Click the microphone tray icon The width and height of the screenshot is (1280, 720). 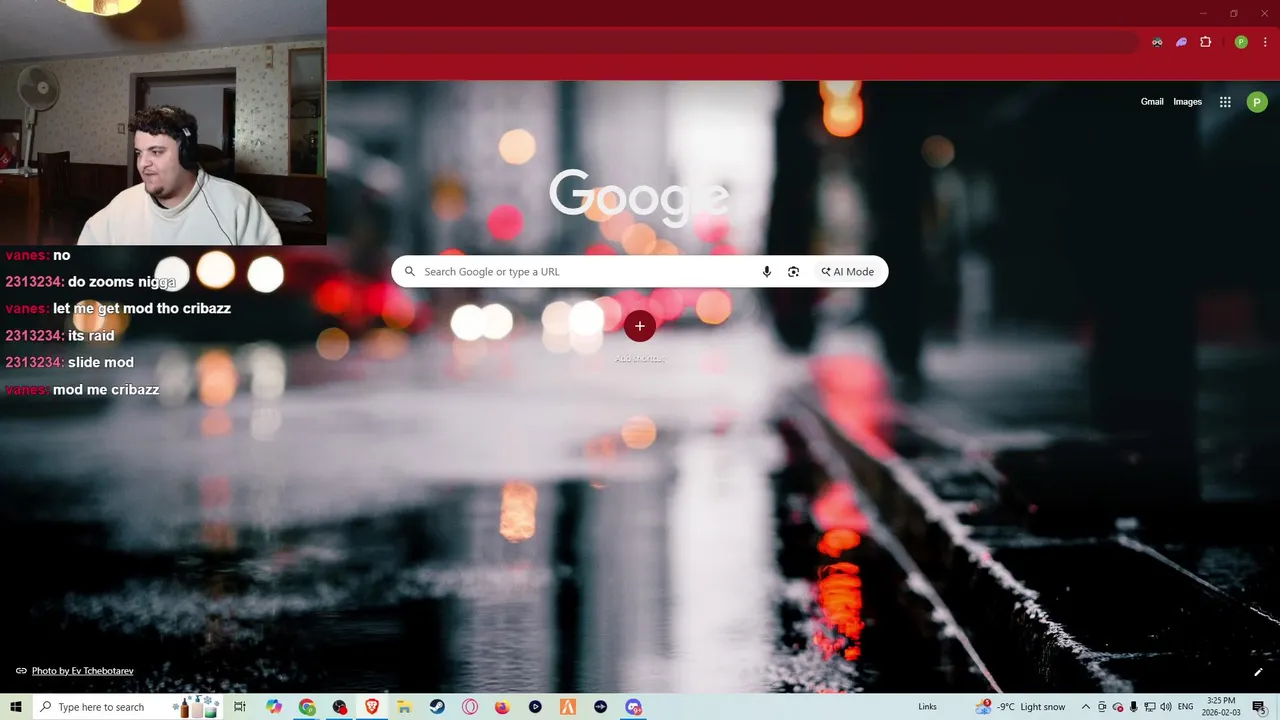(1134, 707)
